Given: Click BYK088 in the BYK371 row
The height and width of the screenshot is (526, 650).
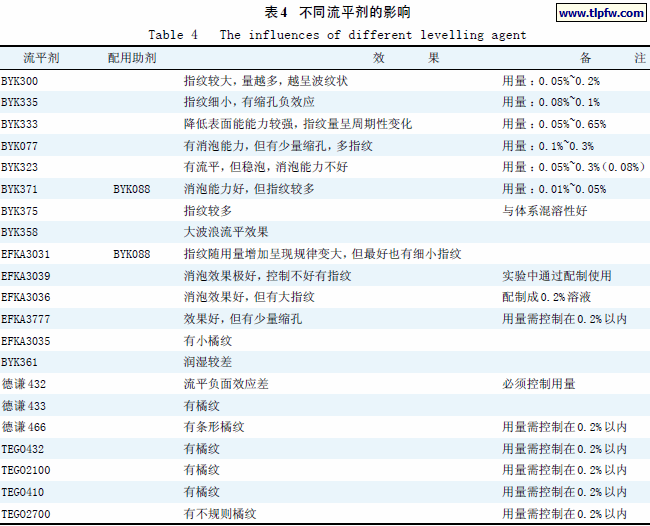Looking at the screenshot, I should pos(131,188).
